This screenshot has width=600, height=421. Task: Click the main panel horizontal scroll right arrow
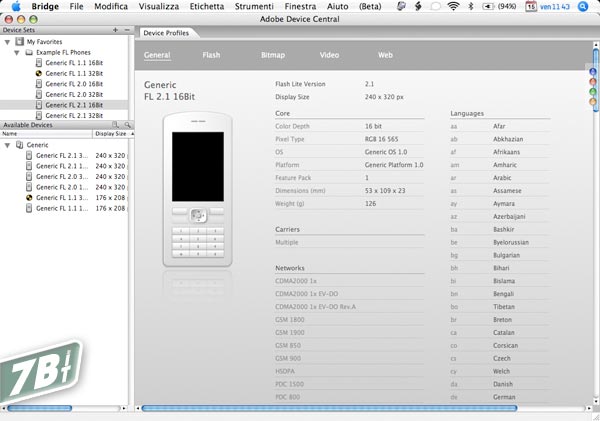pyautogui.click(x=589, y=408)
